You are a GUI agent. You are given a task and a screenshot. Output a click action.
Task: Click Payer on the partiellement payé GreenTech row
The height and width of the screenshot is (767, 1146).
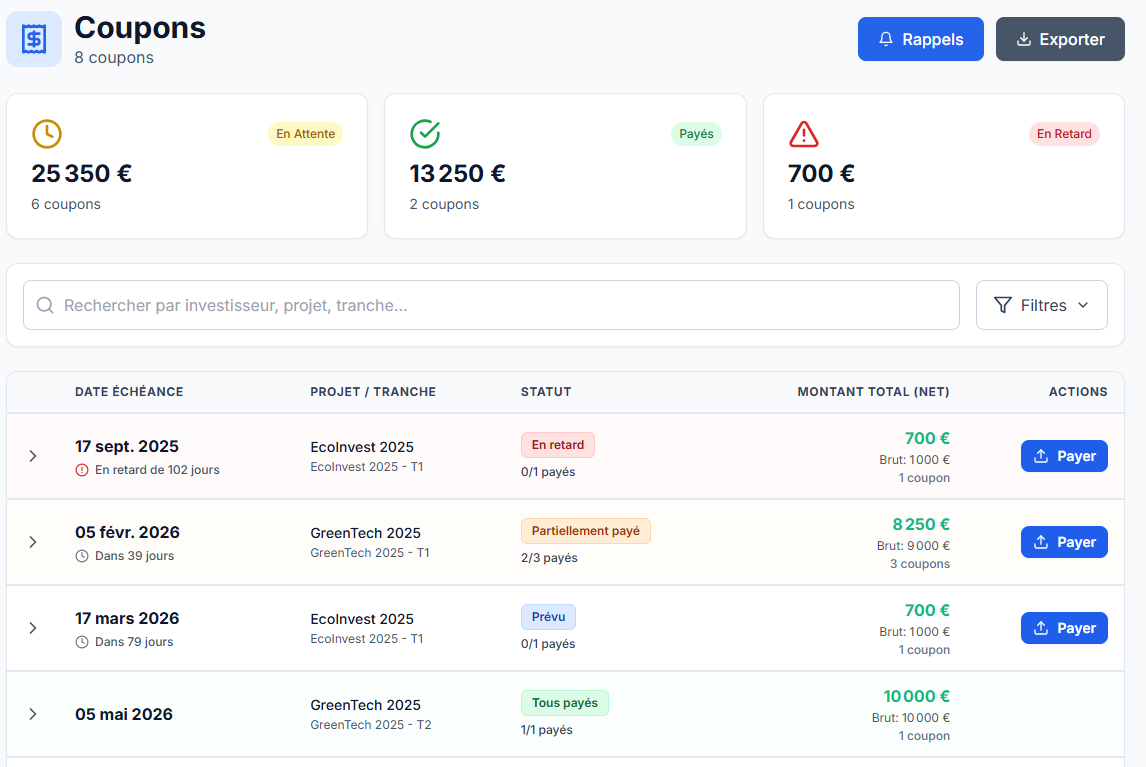pyautogui.click(x=1064, y=541)
